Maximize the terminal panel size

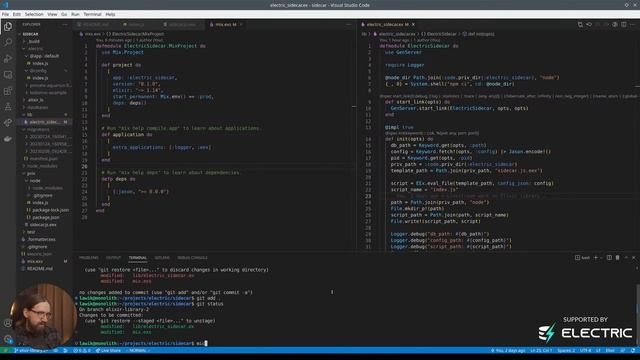click(626, 258)
